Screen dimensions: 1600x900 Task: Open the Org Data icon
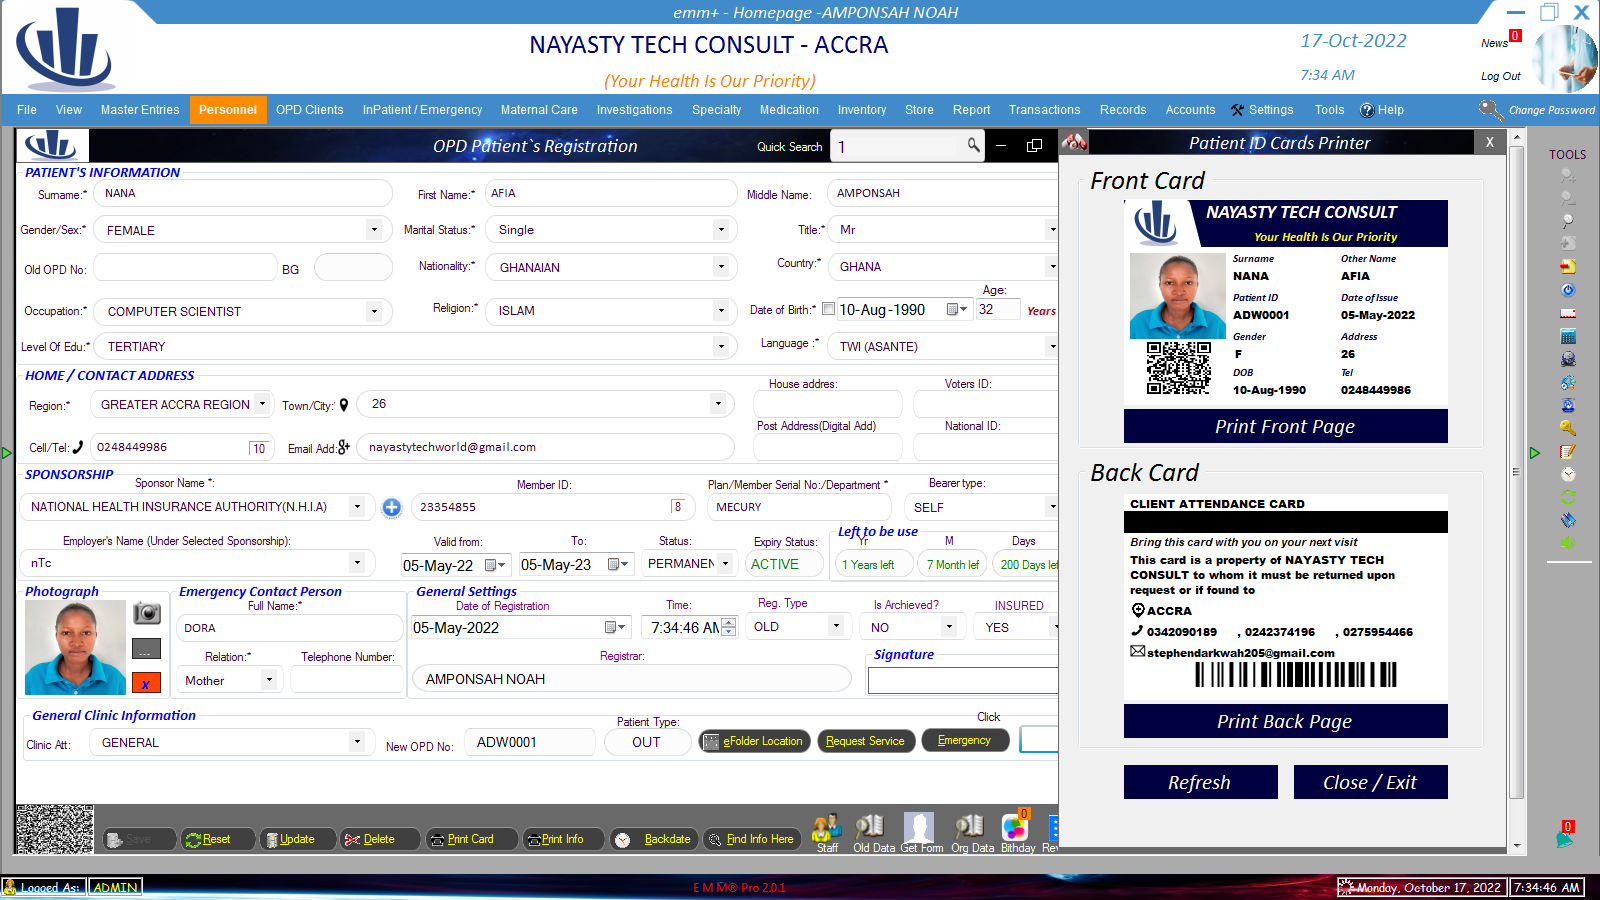[x=972, y=833]
